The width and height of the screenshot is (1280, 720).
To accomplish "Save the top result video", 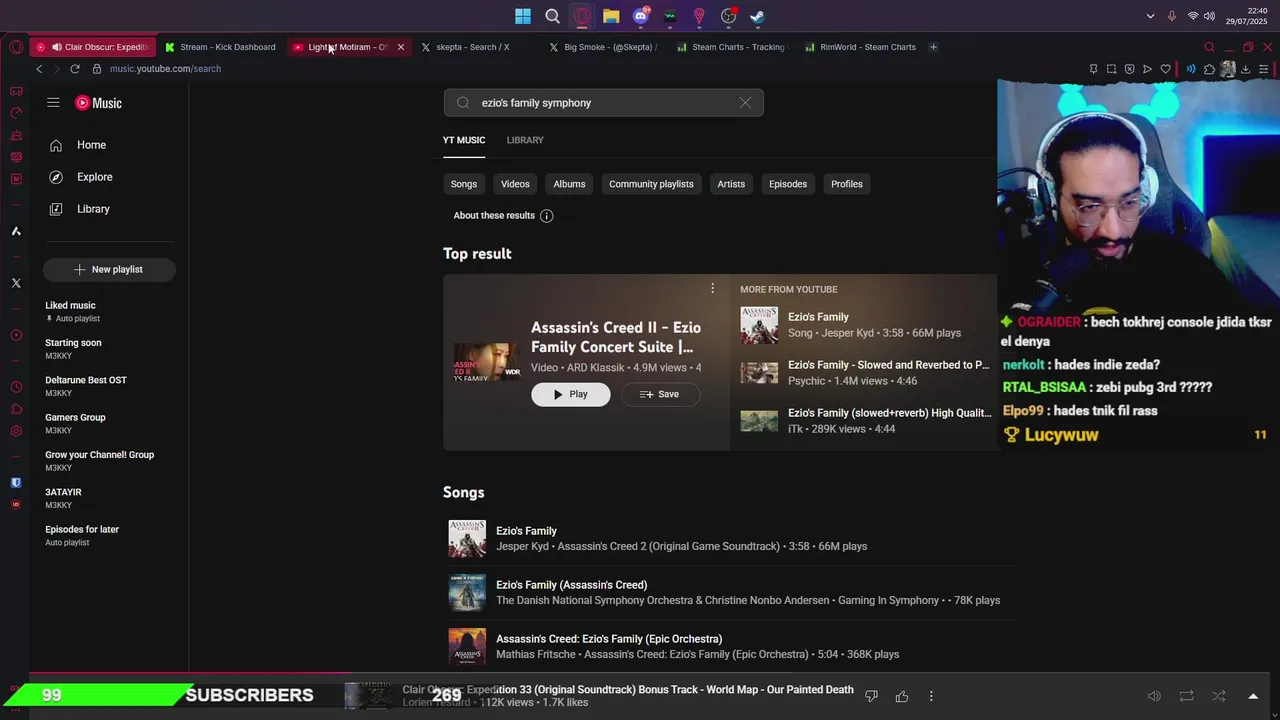I will point(660,394).
